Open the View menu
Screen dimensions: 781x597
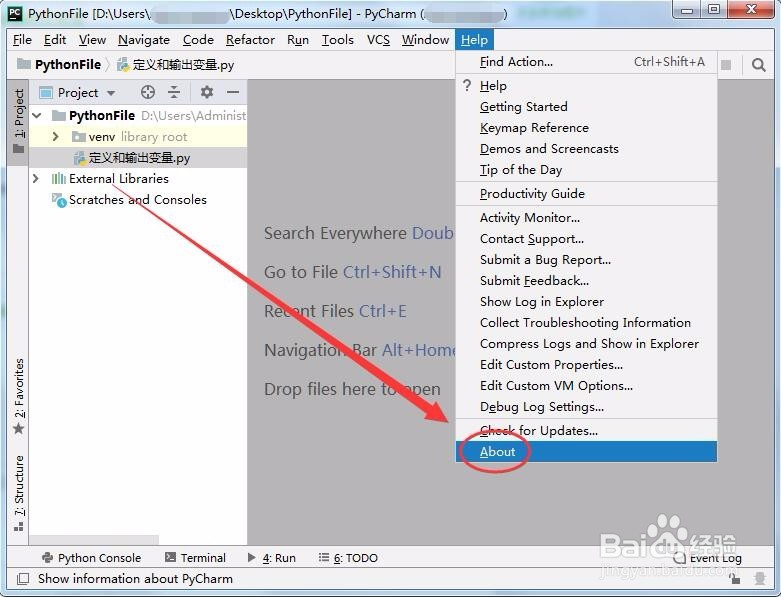click(92, 40)
